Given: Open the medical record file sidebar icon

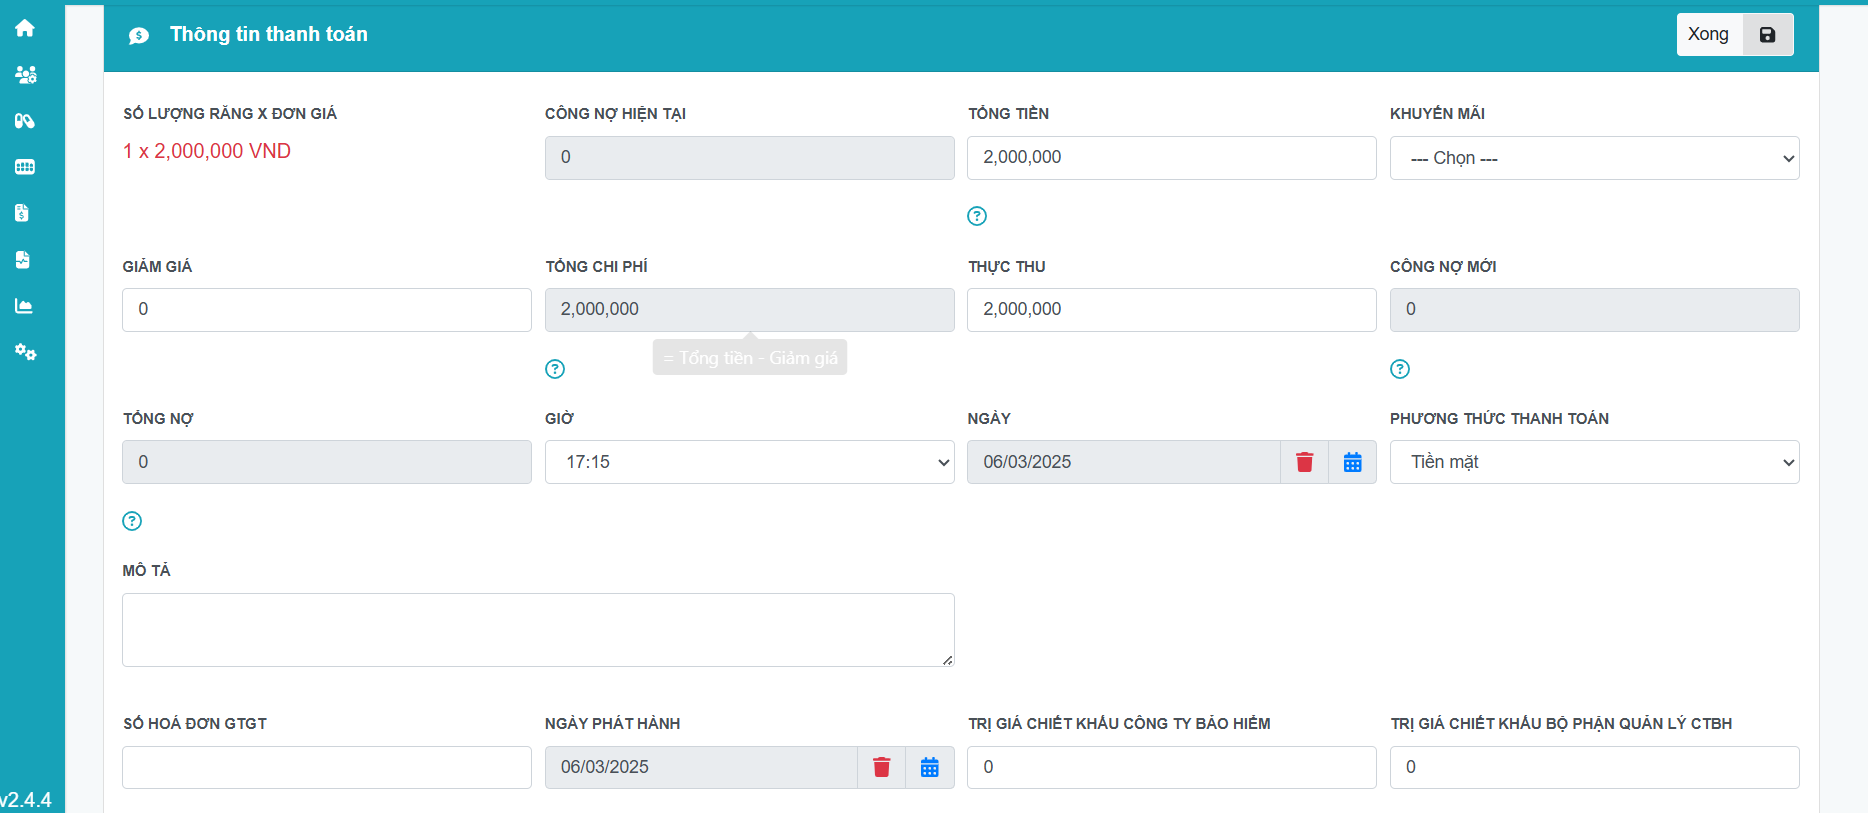Looking at the screenshot, I should pyautogui.click(x=22, y=260).
